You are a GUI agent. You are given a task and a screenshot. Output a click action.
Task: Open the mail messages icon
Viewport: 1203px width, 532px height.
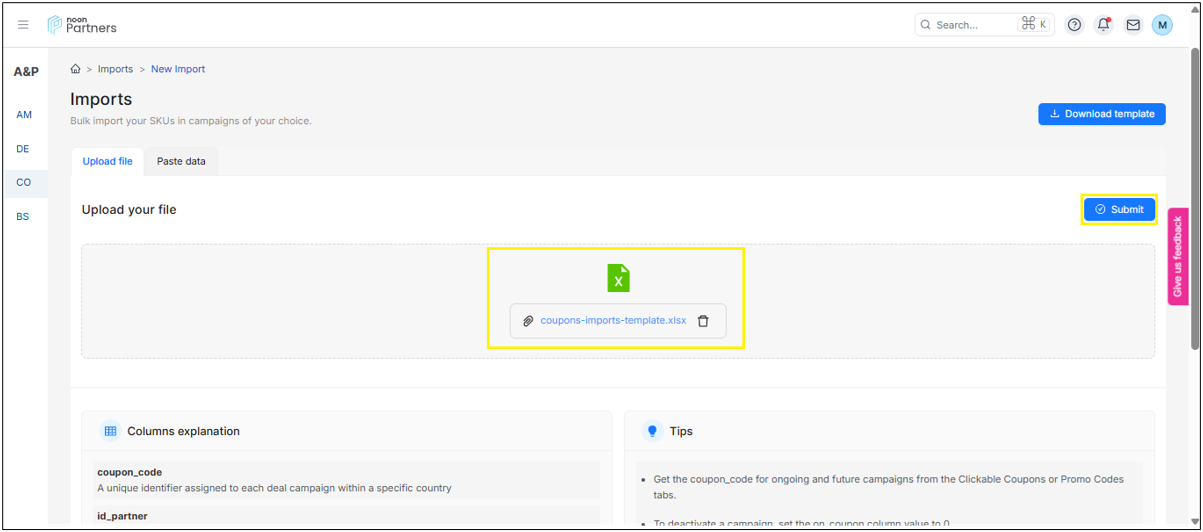click(1133, 25)
